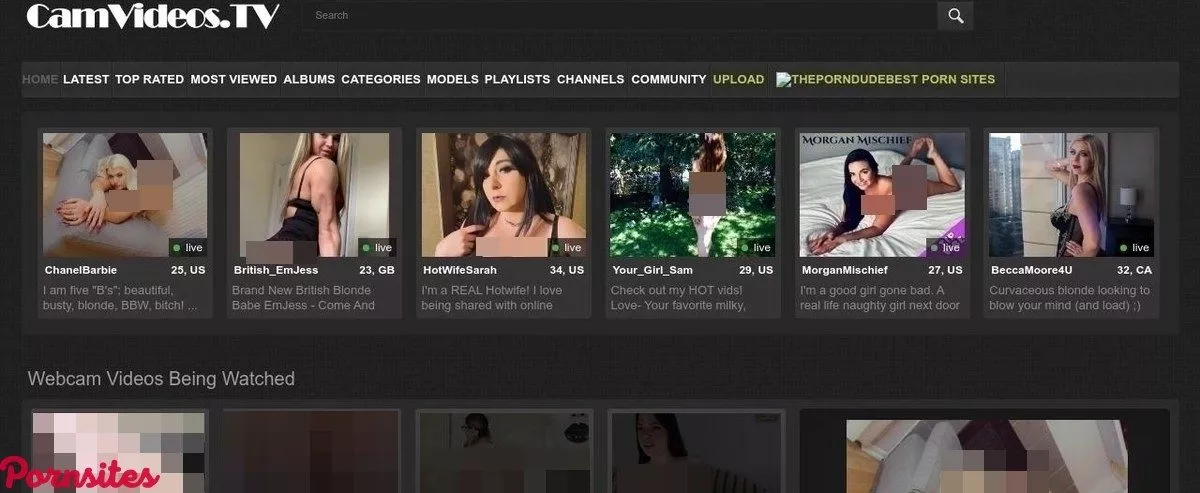Browse the CATEGORIES menu item

(x=380, y=79)
